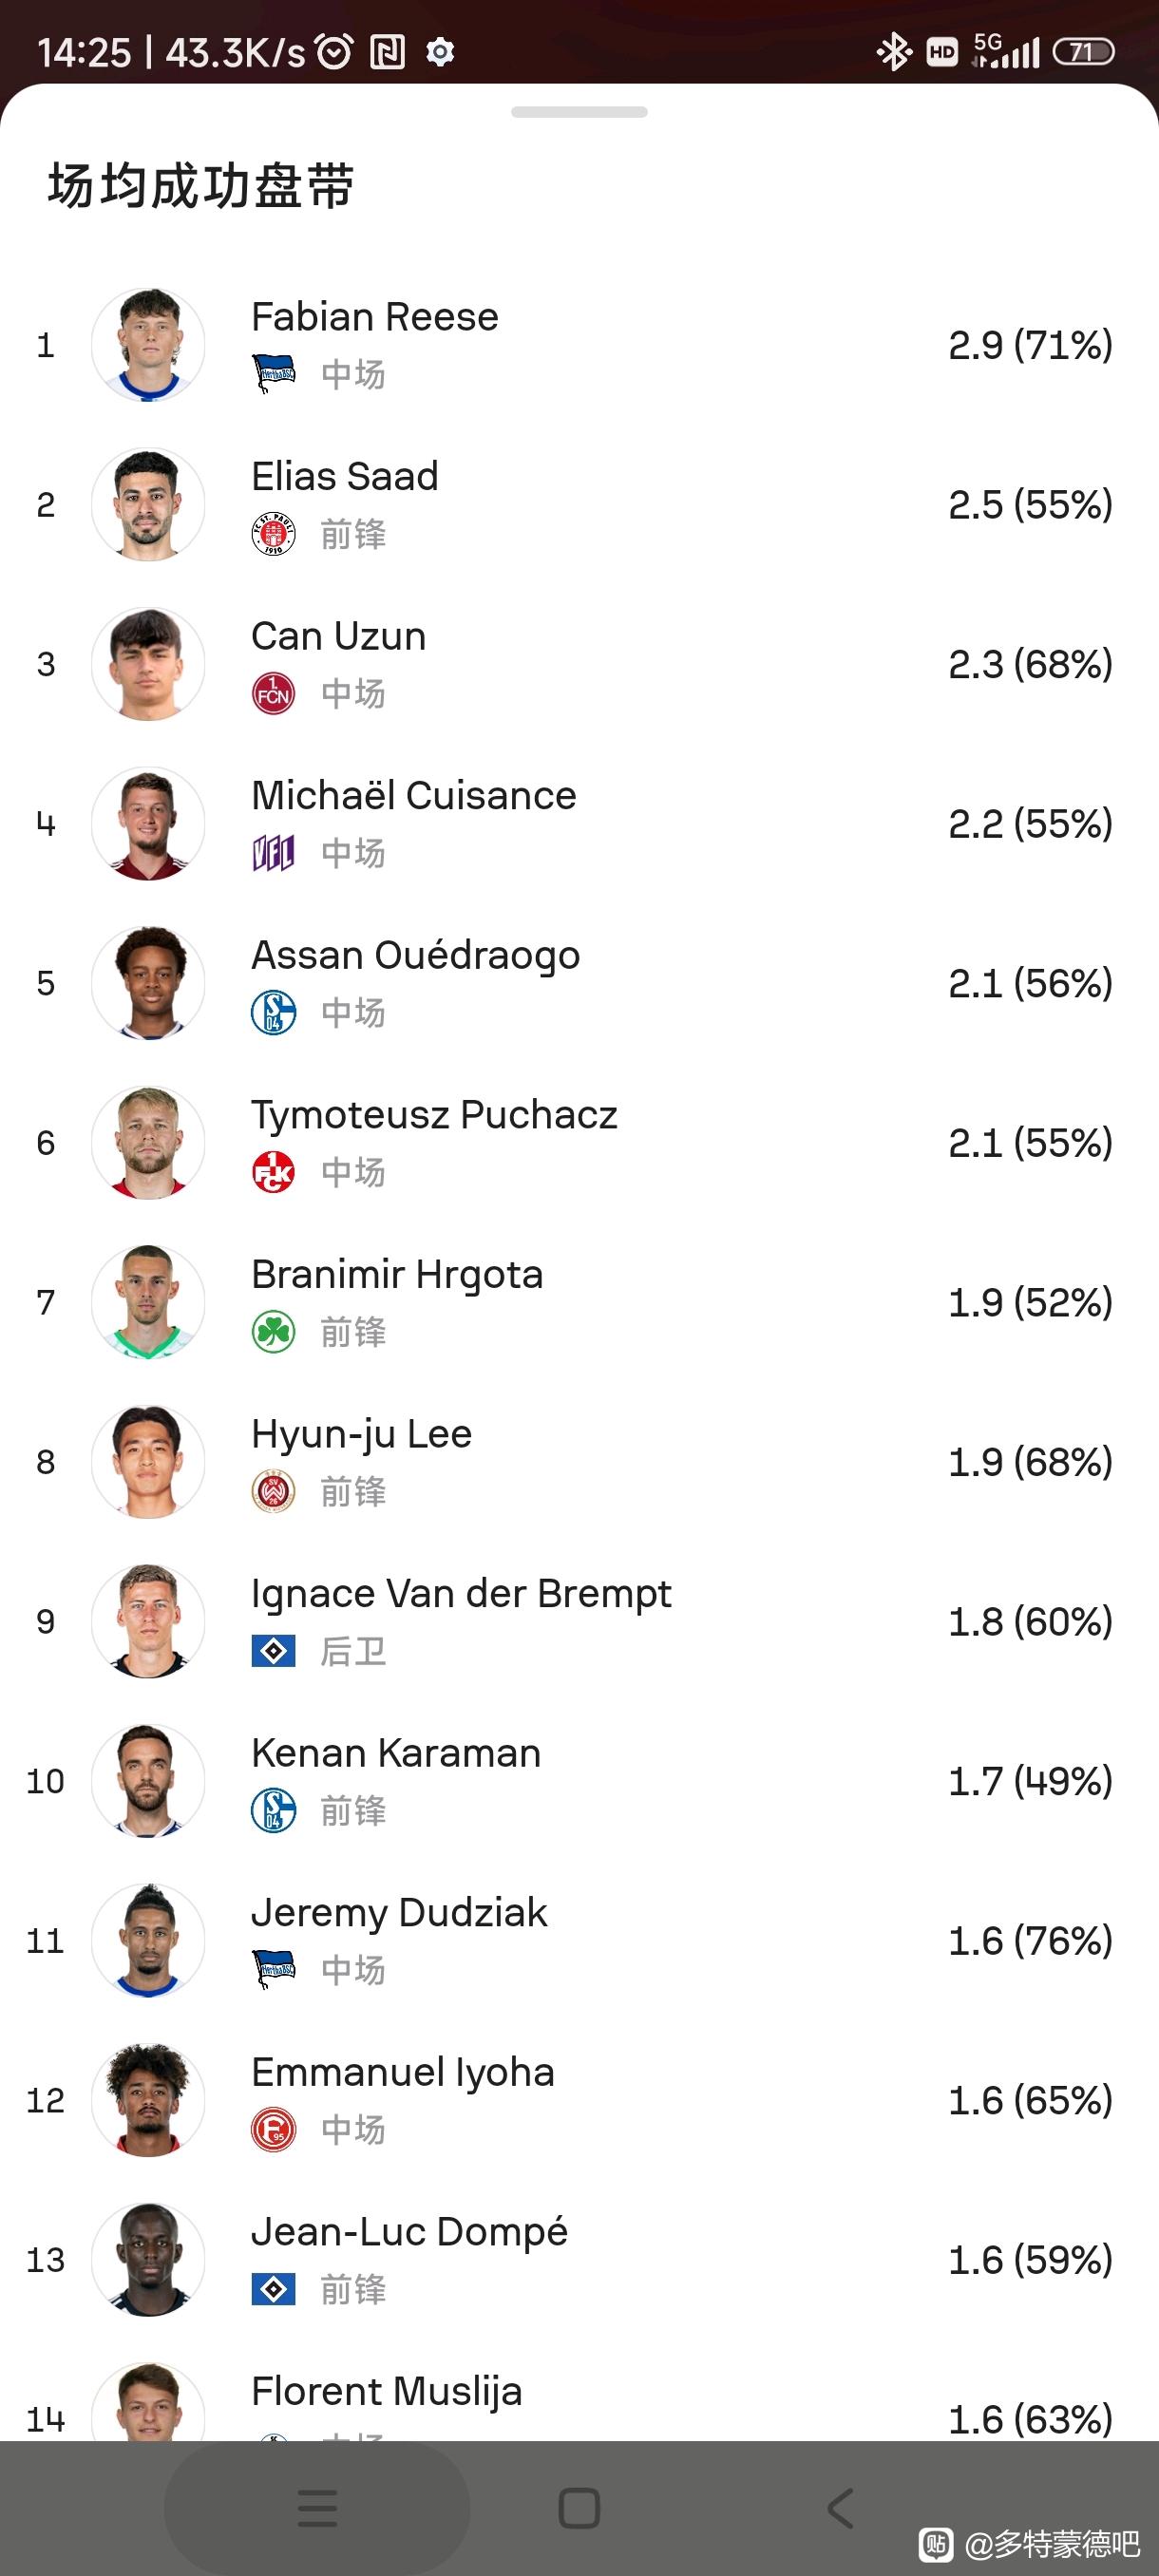Tap the FC St. Pauli logo under Elias Saad
The height and width of the screenshot is (2576, 1159).
[x=273, y=534]
